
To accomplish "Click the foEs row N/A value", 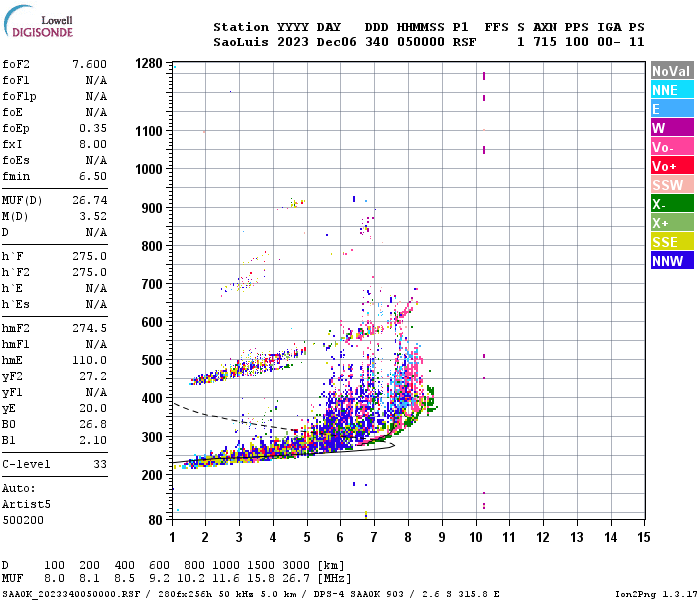I will 96,160.
